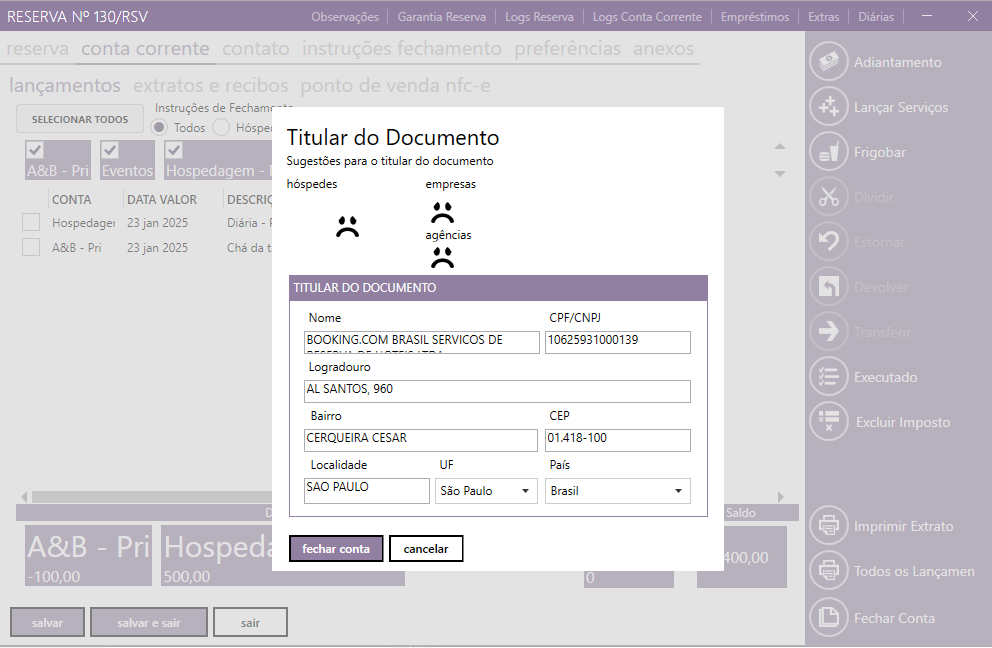This screenshot has height=648, width=992.
Task: Choose the Excluir Imposto icon
Action: coord(828,422)
